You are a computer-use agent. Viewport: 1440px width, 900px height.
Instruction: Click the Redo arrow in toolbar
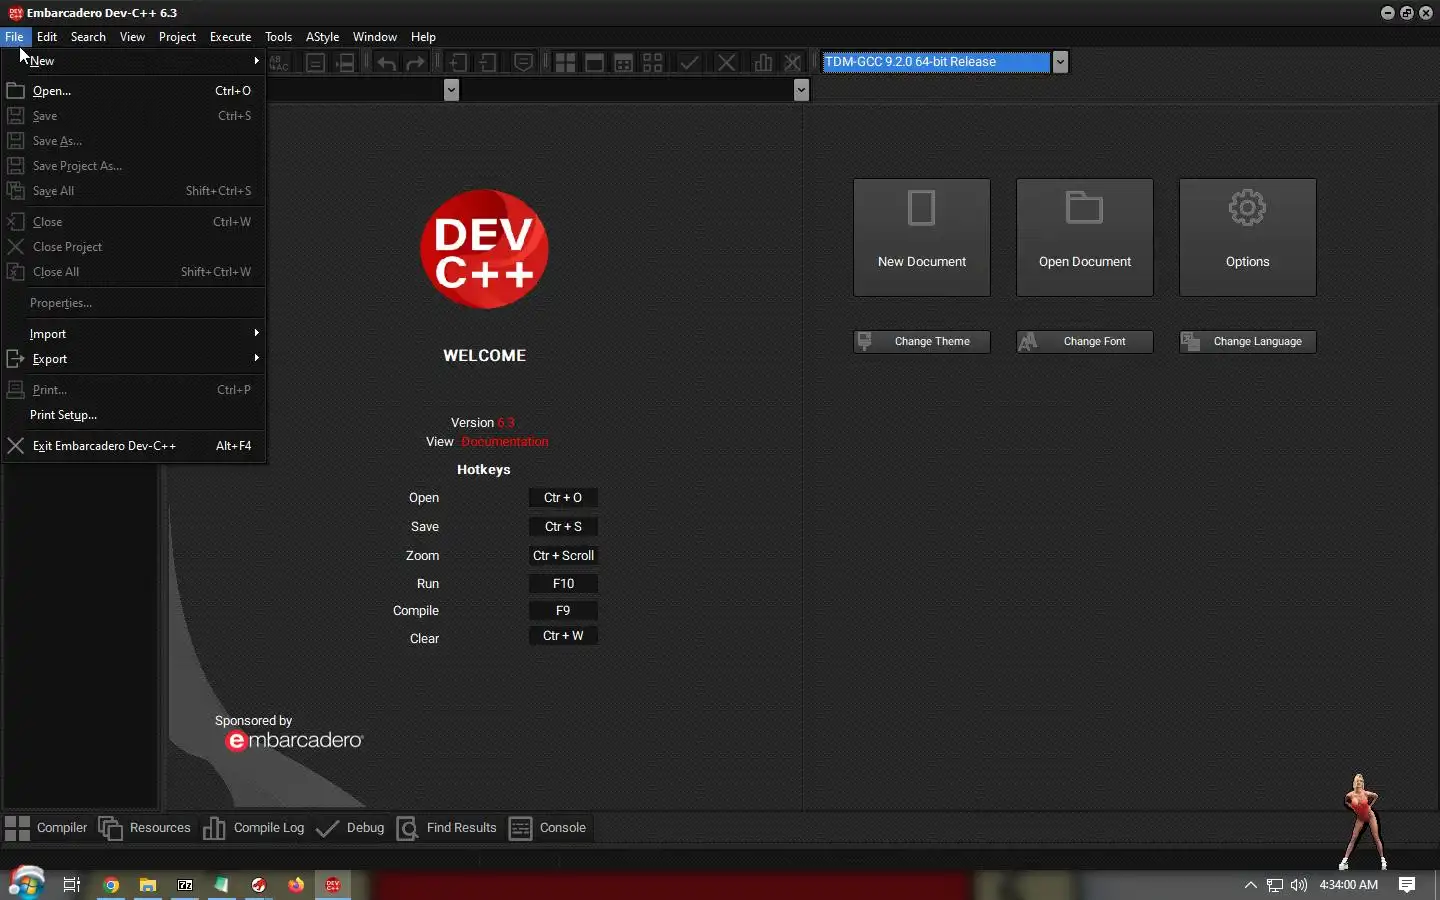(x=415, y=63)
